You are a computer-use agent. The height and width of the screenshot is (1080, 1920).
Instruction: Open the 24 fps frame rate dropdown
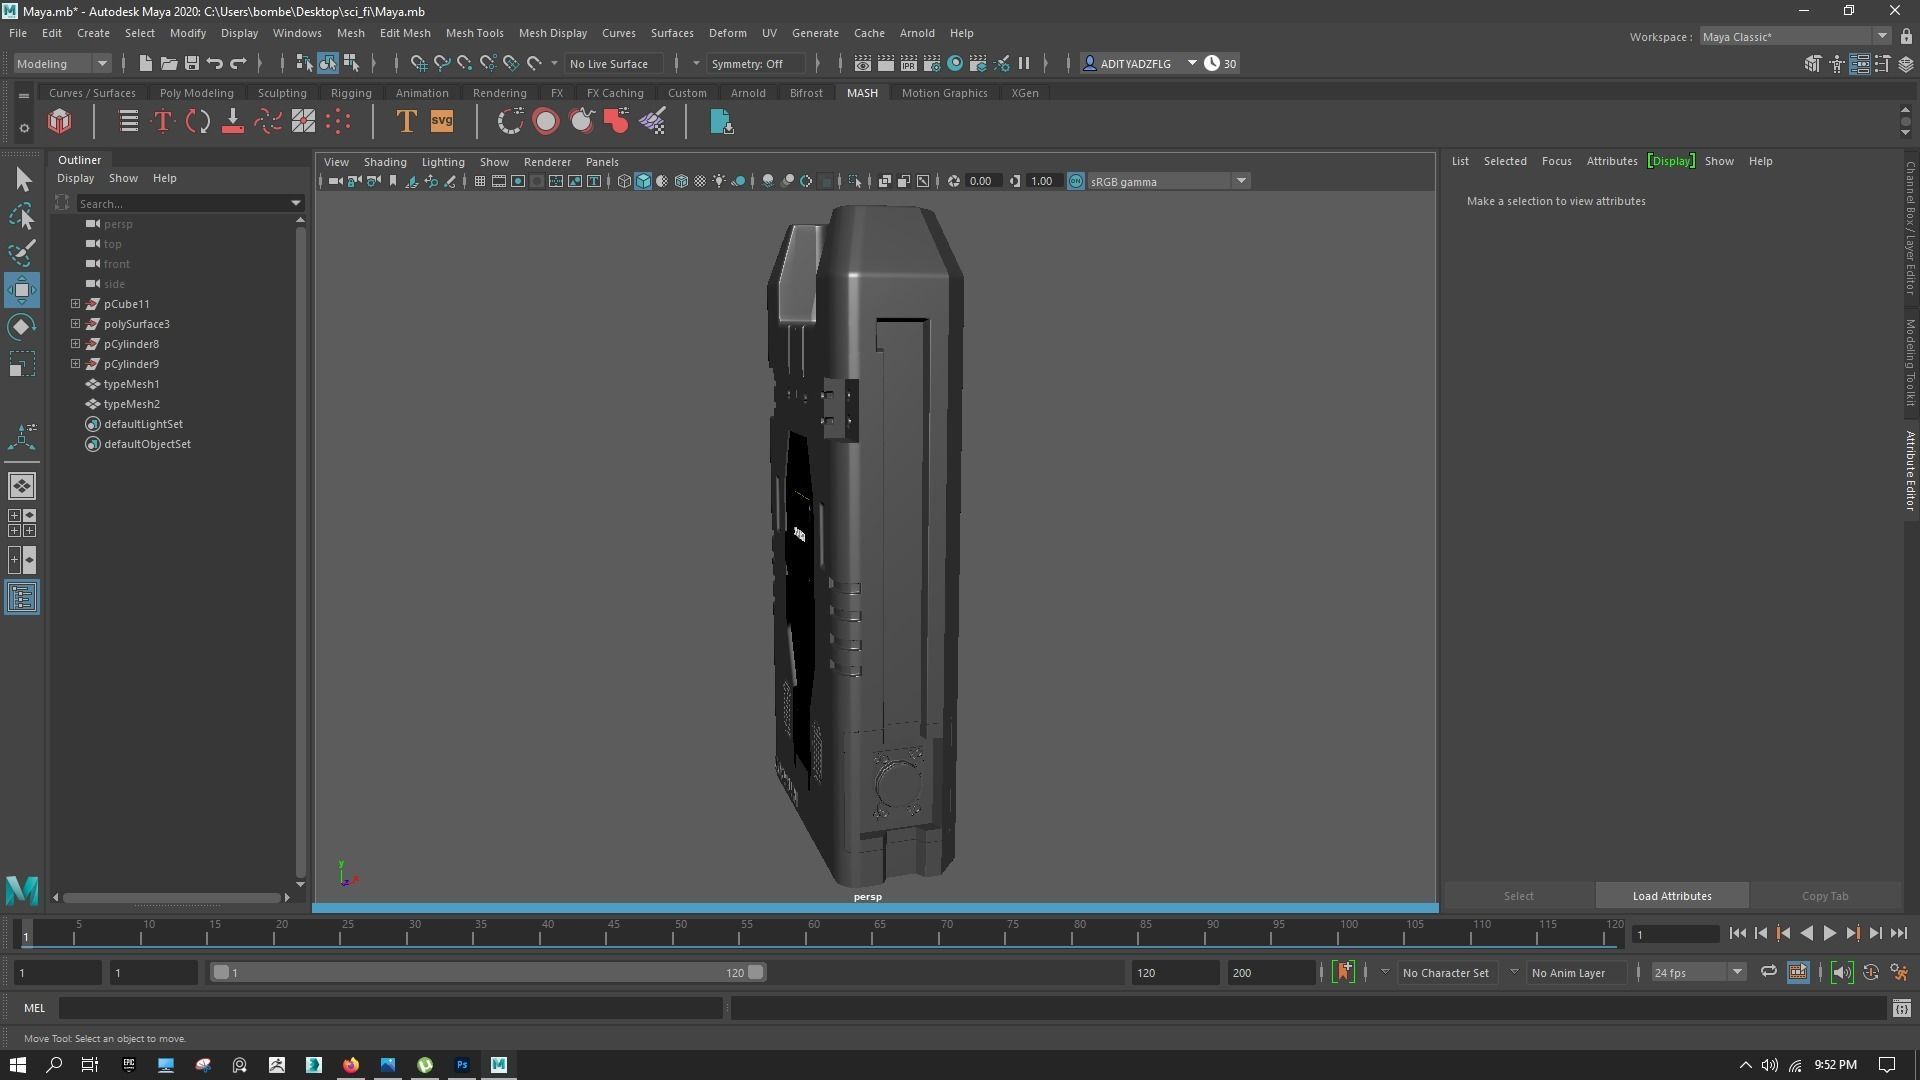[1698, 972]
